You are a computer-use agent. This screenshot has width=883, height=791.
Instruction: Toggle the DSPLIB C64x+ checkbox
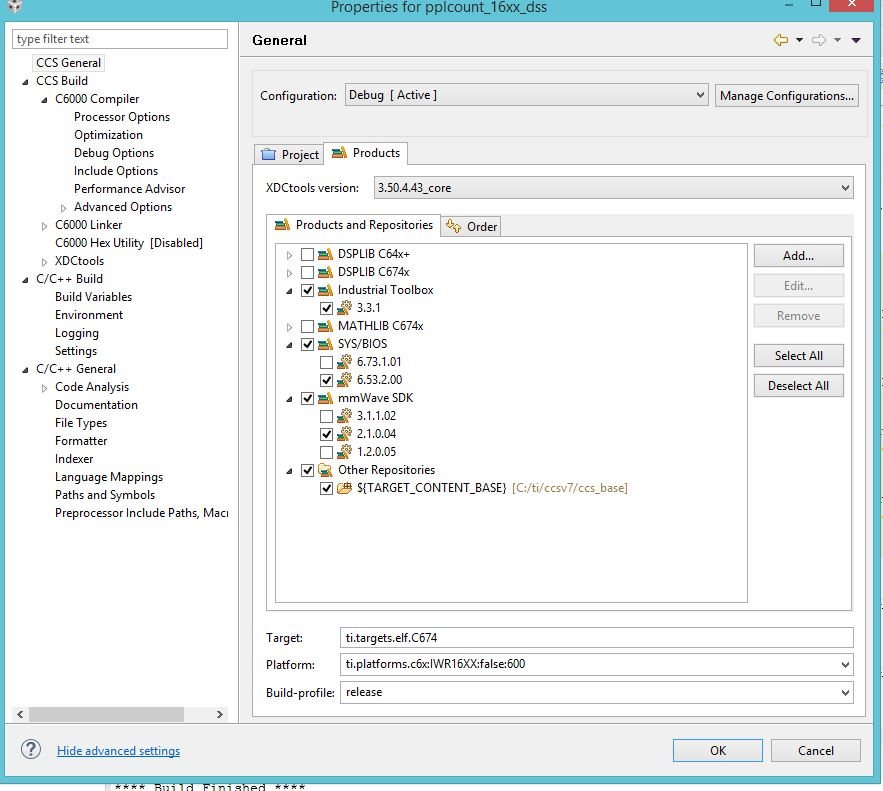point(307,254)
